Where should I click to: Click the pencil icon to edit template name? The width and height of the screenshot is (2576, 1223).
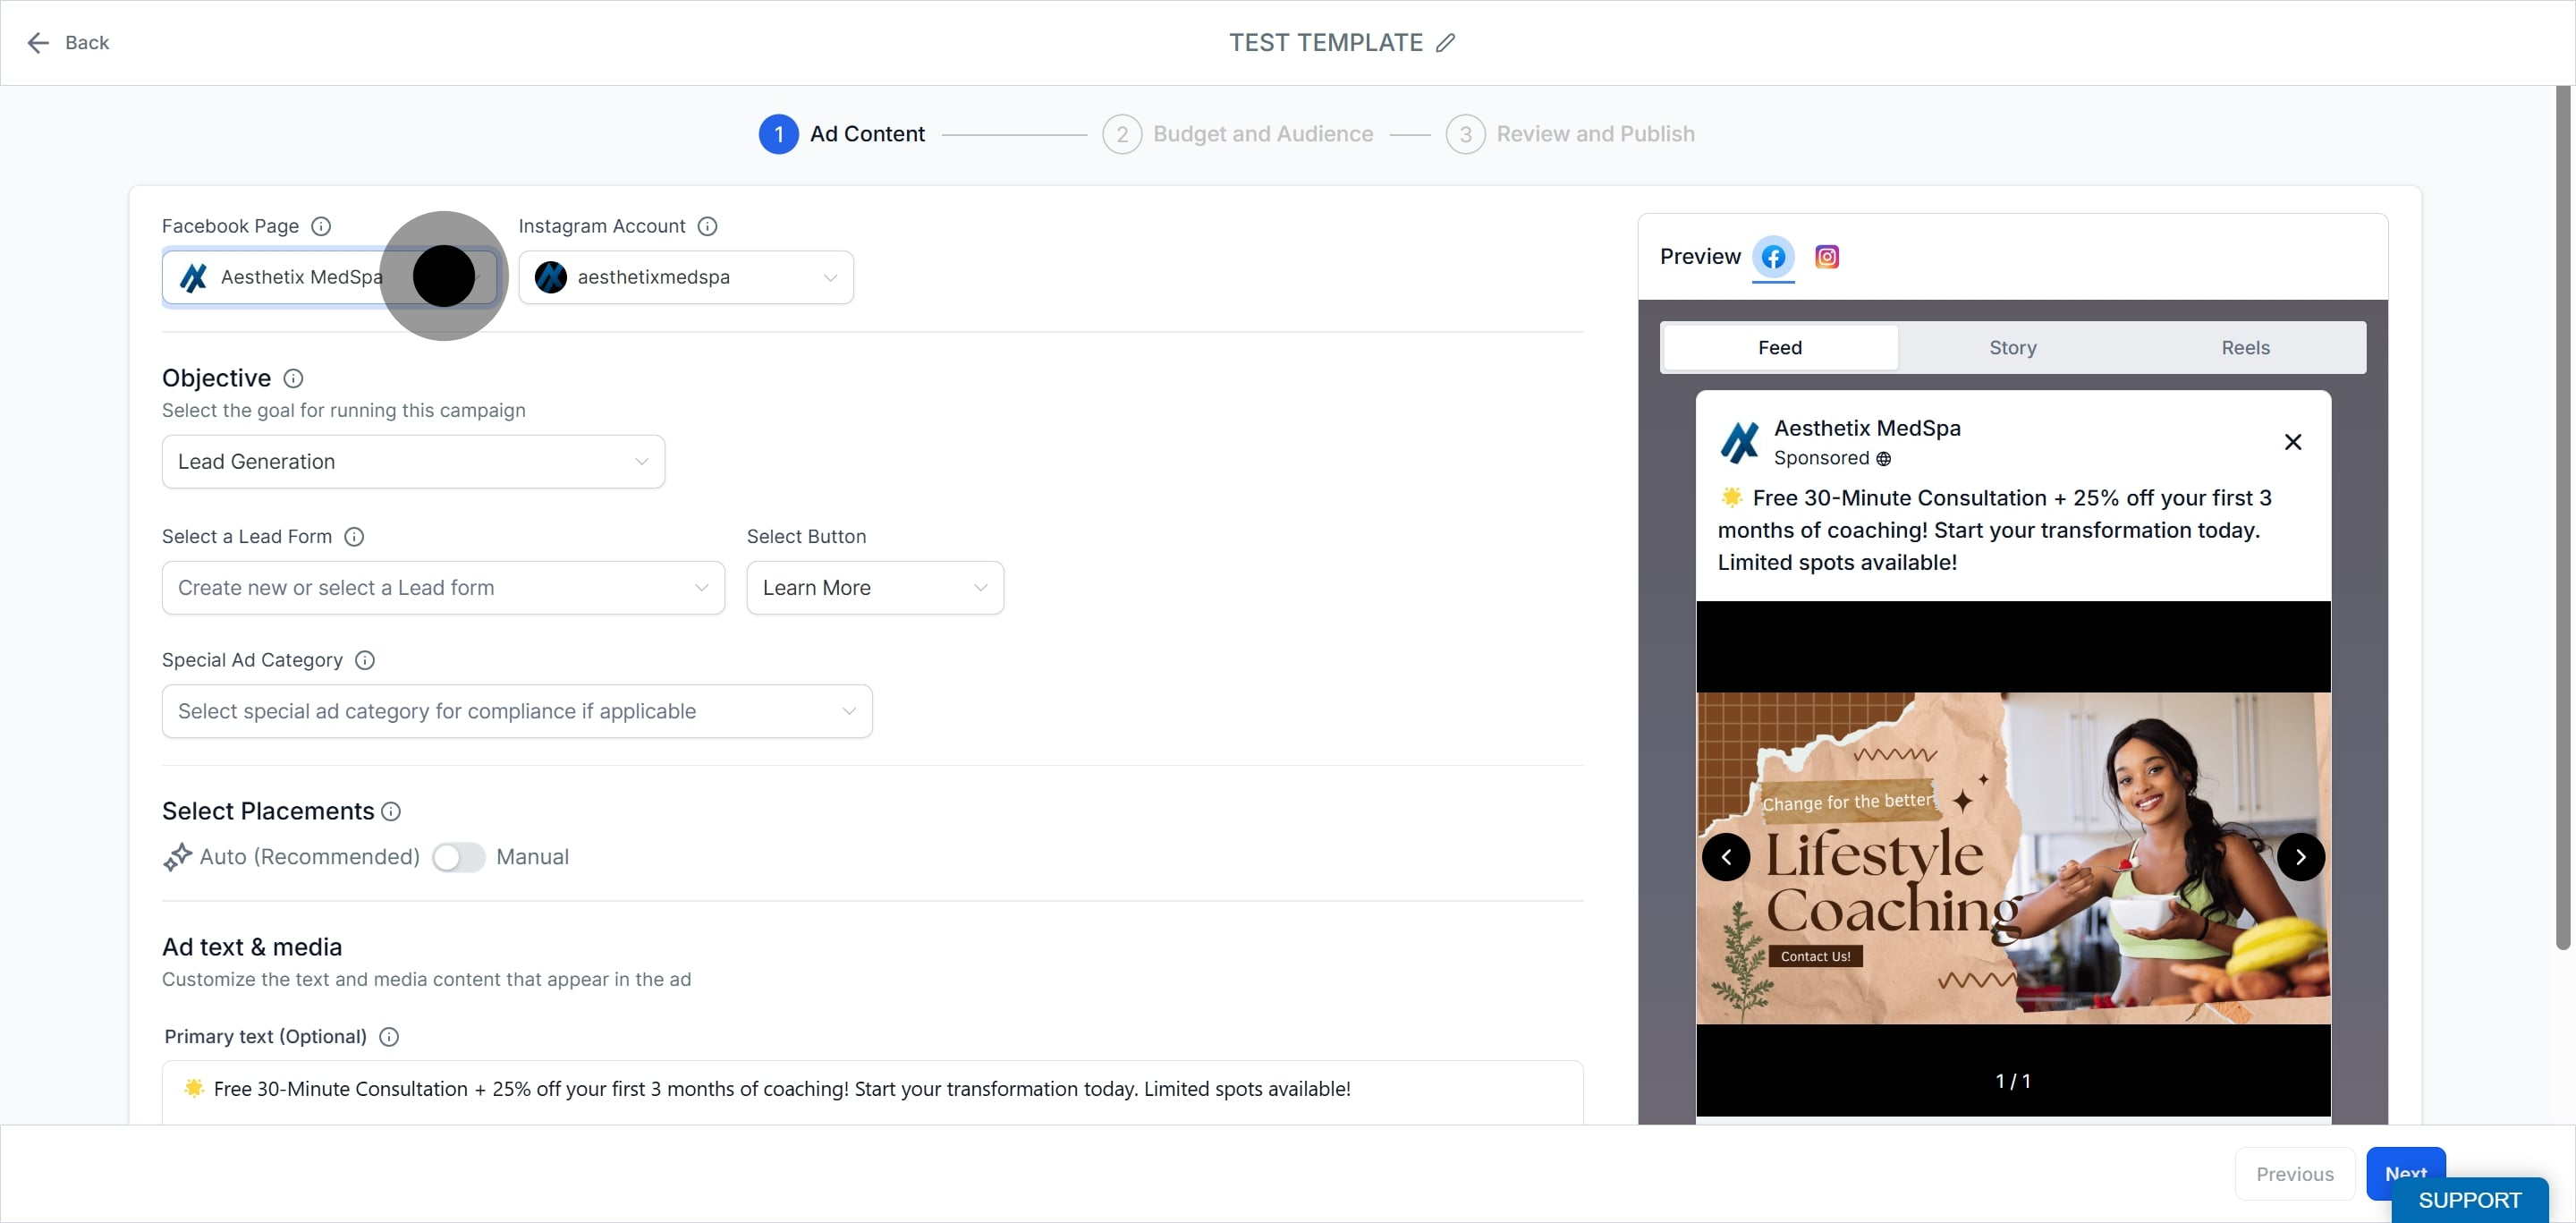click(x=1445, y=43)
